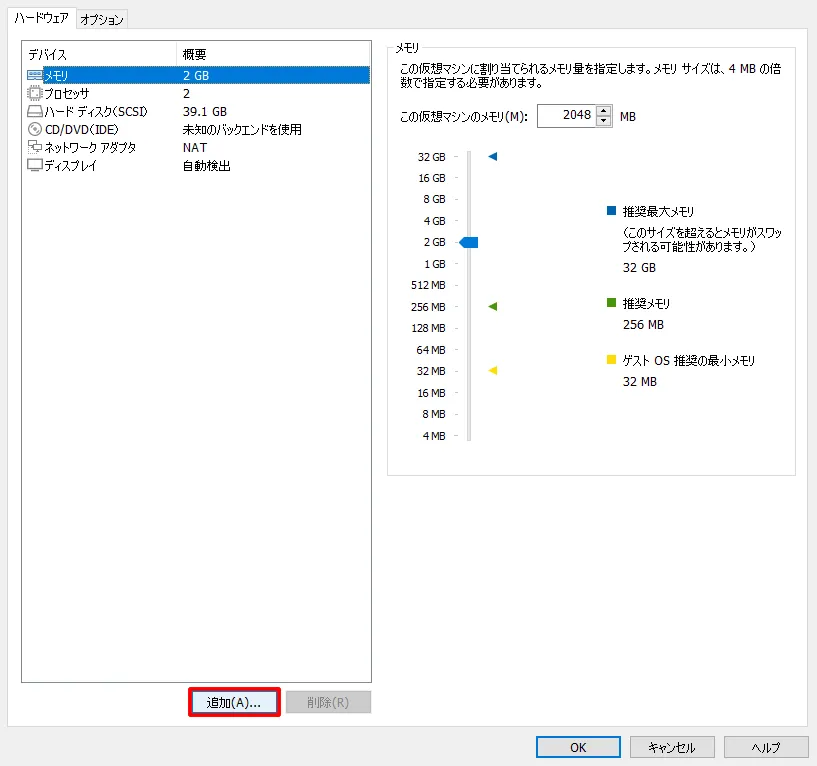Viewport: 817px width, 766px height.
Task: Click the display monitor icon
Action: pos(34,165)
